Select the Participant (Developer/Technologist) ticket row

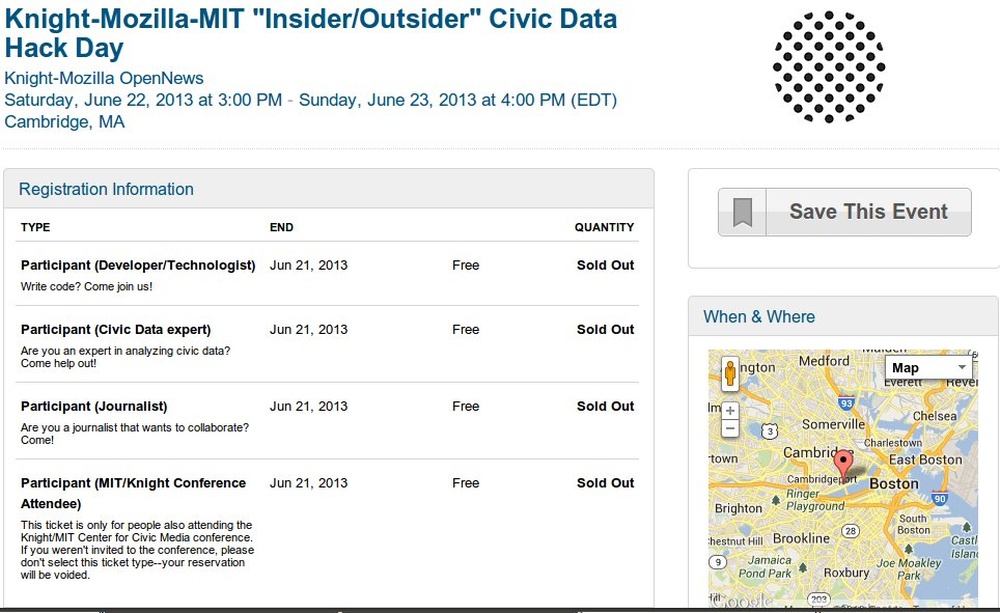pos(327,274)
